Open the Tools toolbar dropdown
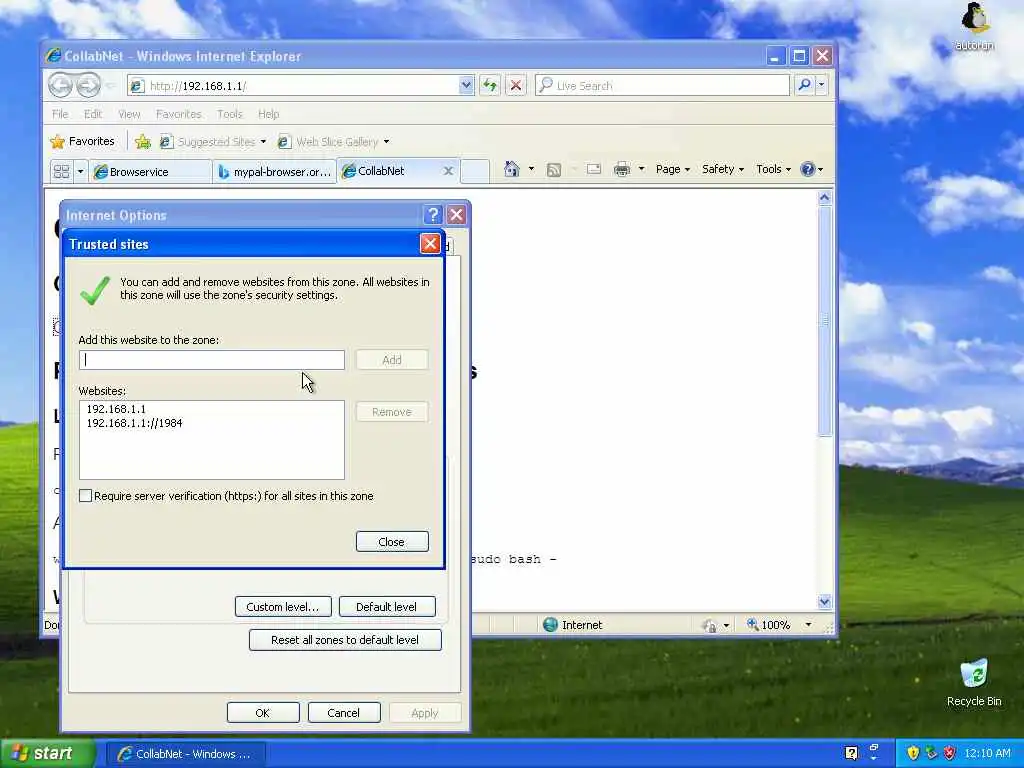The image size is (1024, 768). click(x=773, y=169)
